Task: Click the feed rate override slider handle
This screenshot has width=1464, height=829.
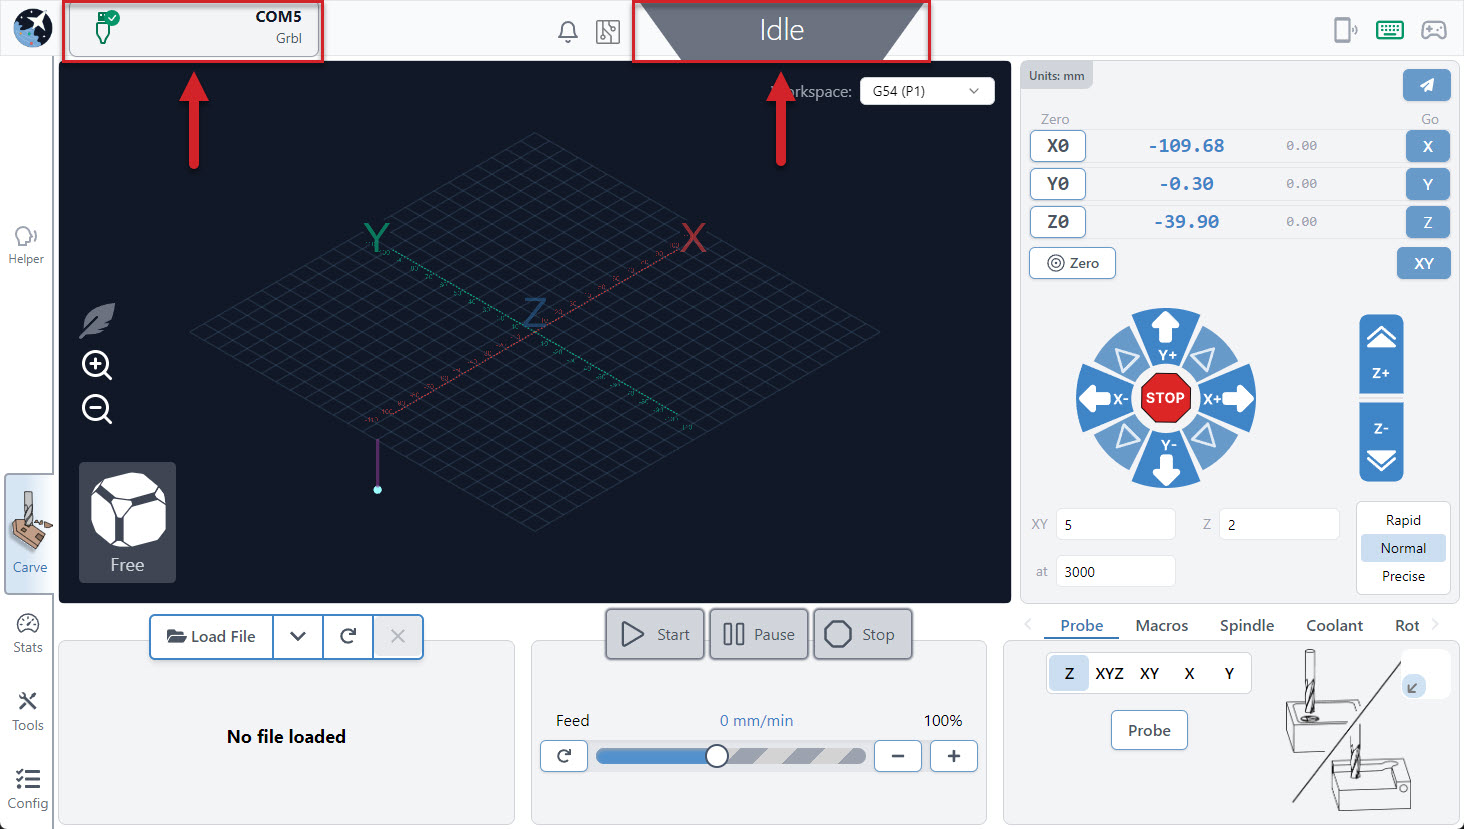Action: [x=717, y=756]
